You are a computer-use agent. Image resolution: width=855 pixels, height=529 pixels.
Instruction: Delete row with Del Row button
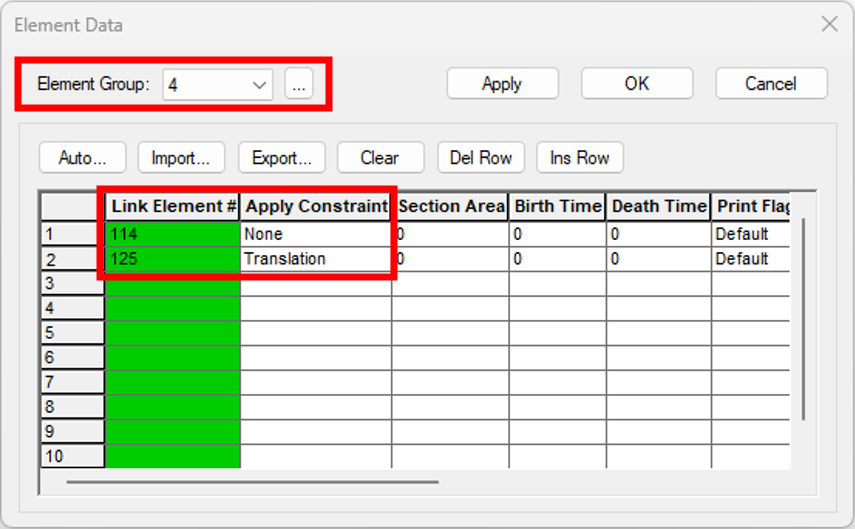pyautogui.click(x=481, y=158)
